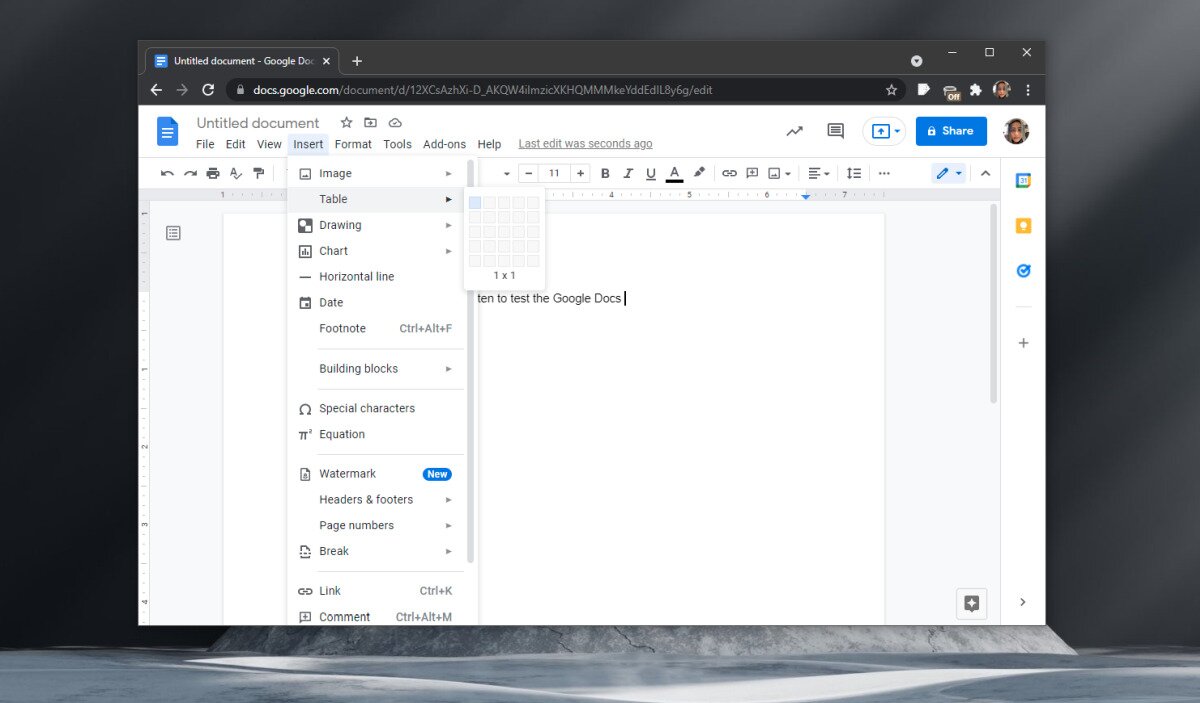Open the Format menu
This screenshot has width=1200, height=703.
353,143
